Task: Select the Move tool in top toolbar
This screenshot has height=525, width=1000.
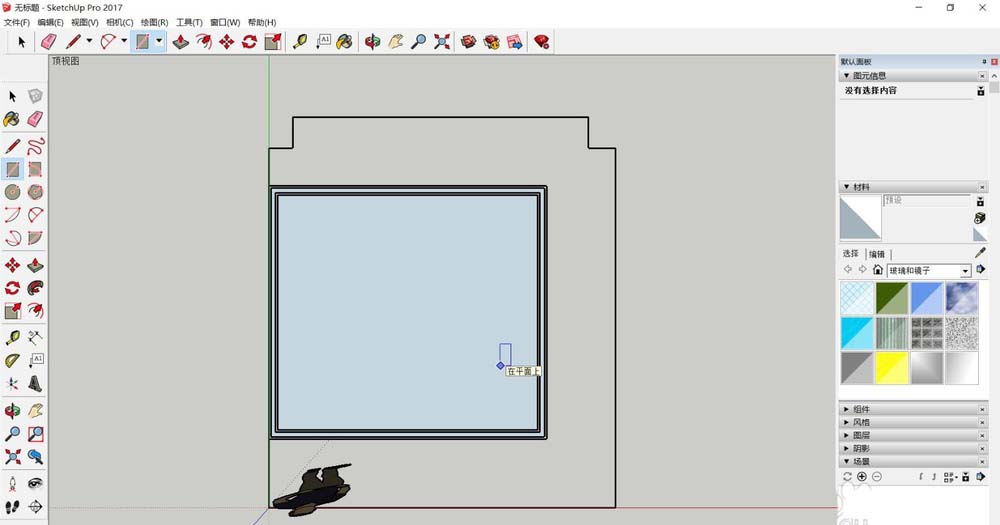Action: click(x=226, y=41)
